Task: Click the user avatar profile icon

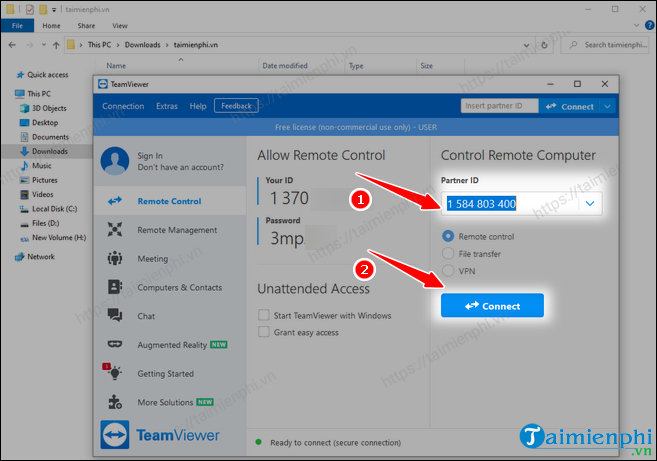Action: (115, 161)
